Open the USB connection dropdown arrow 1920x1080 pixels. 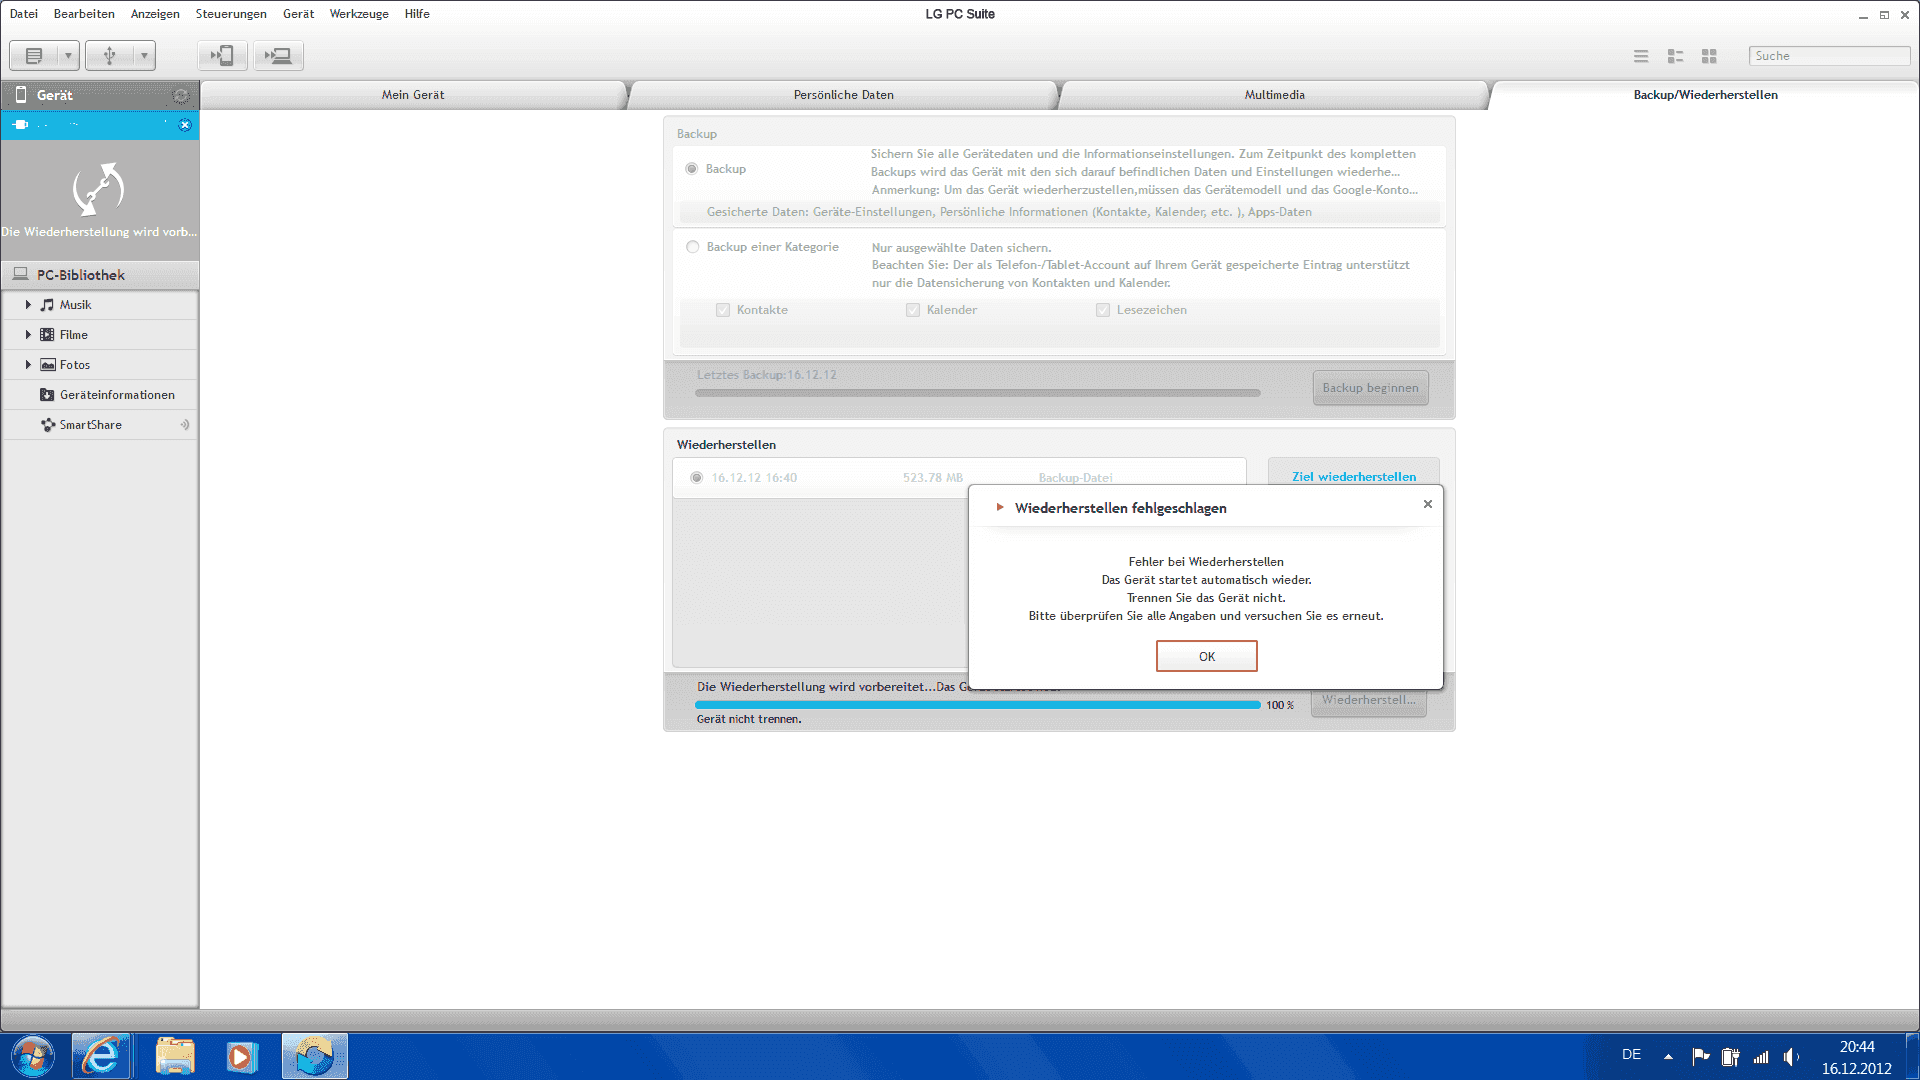coord(144,56)
